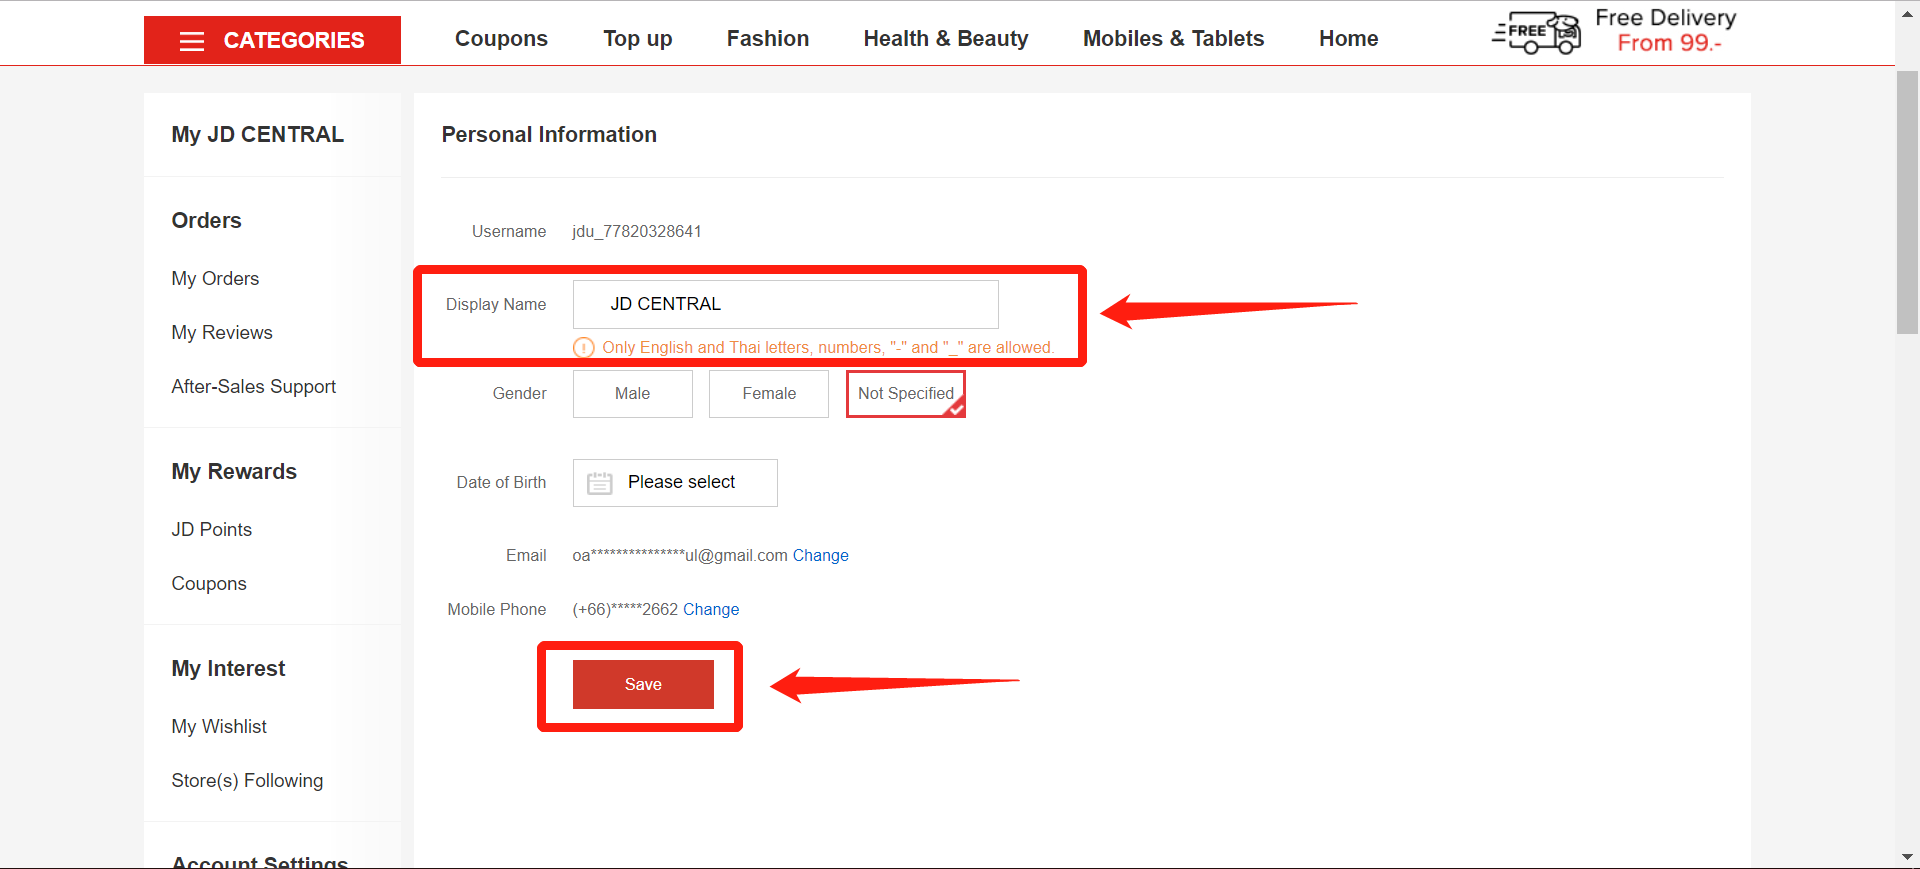Open Coupons under My Rewards
This screenshot has height=869, width=1920.
209,584
